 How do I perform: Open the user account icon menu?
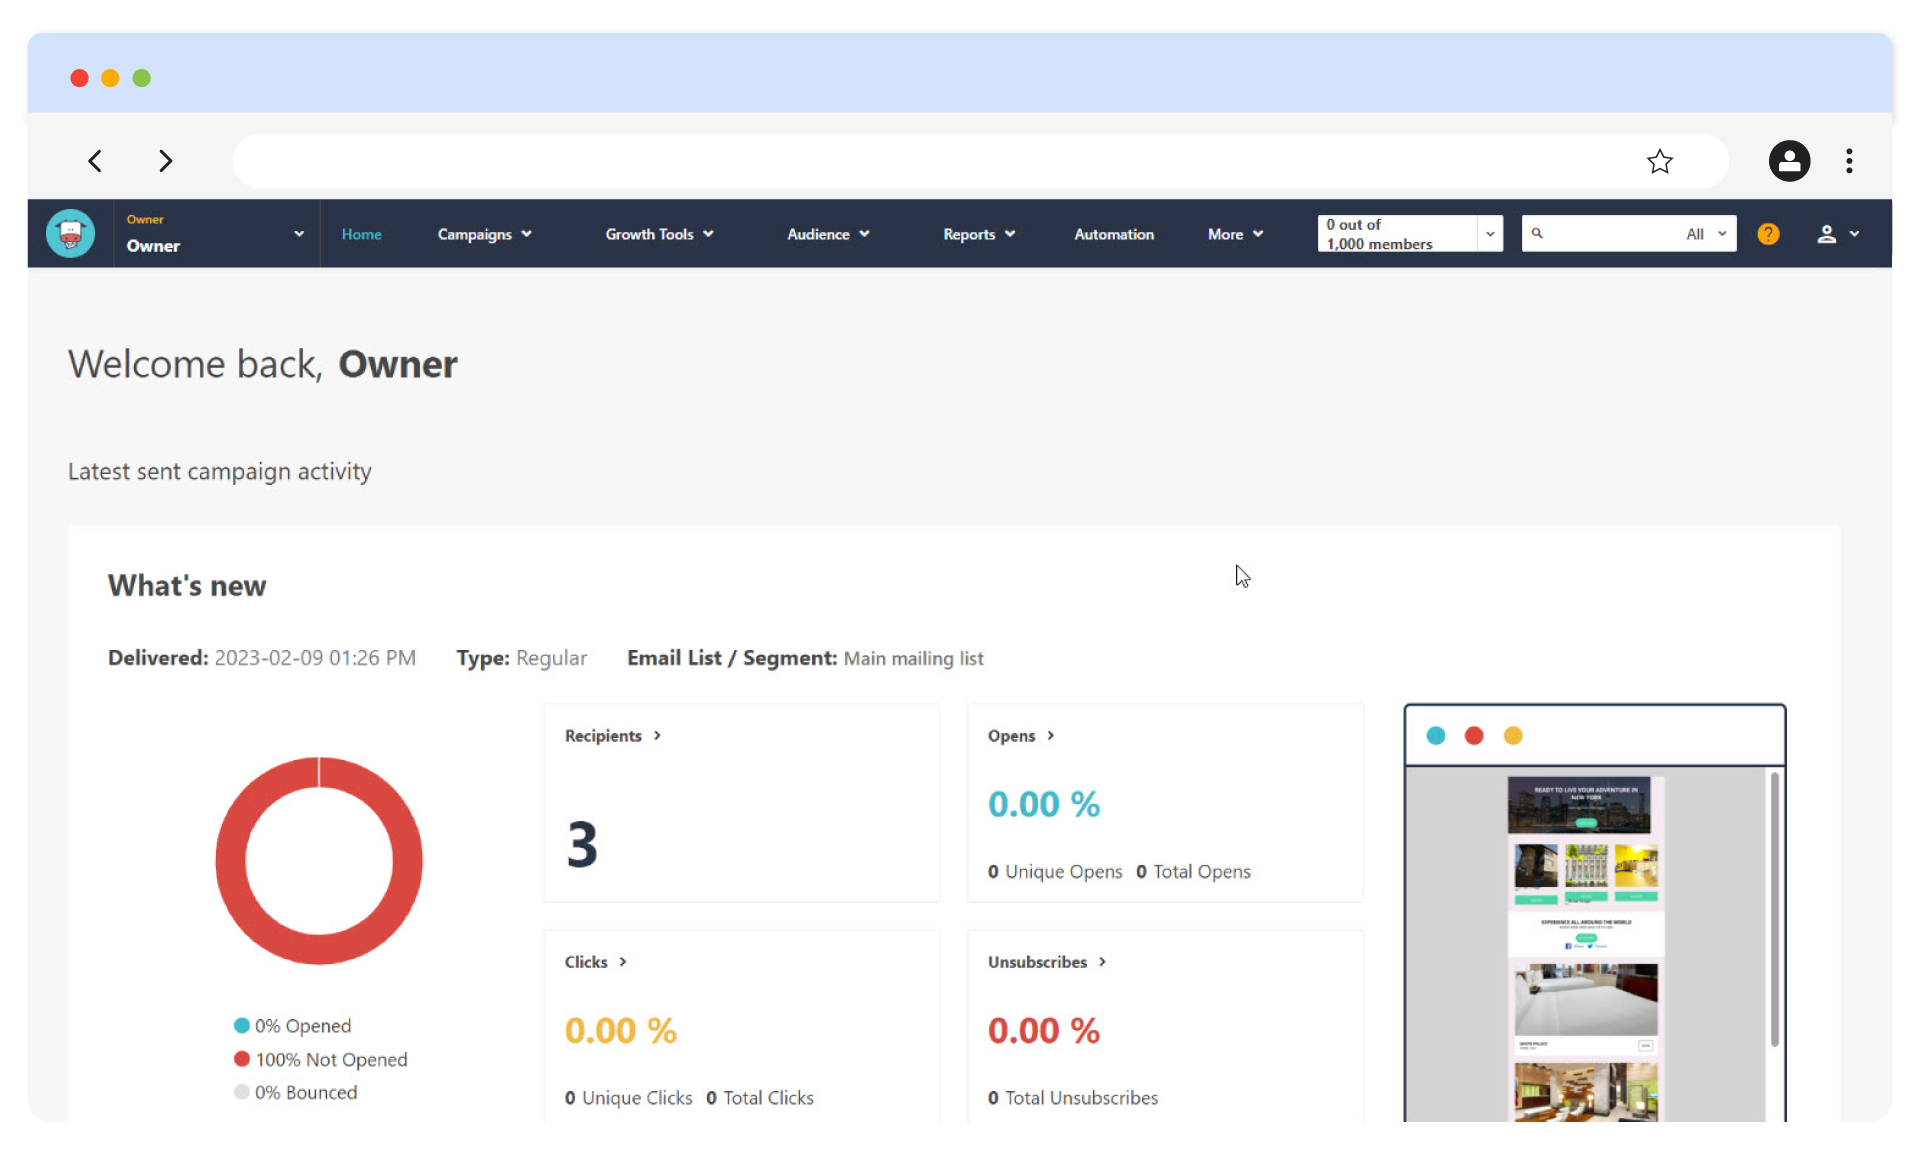pyautogui.click(x=1837, y=234)
